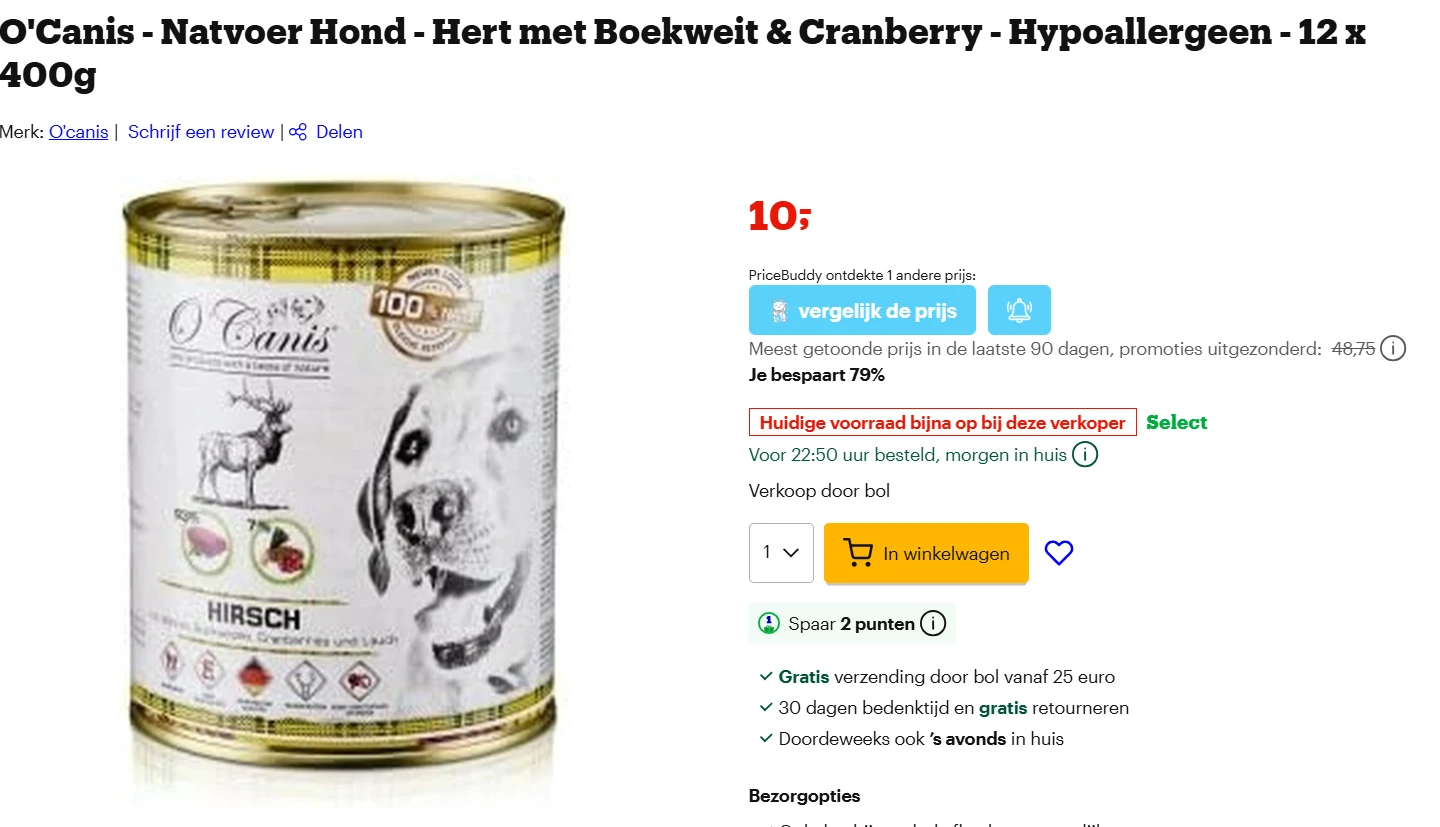1440x827 pixels.
Task: Click the red 10 price
Action: [x=780, y=216]
